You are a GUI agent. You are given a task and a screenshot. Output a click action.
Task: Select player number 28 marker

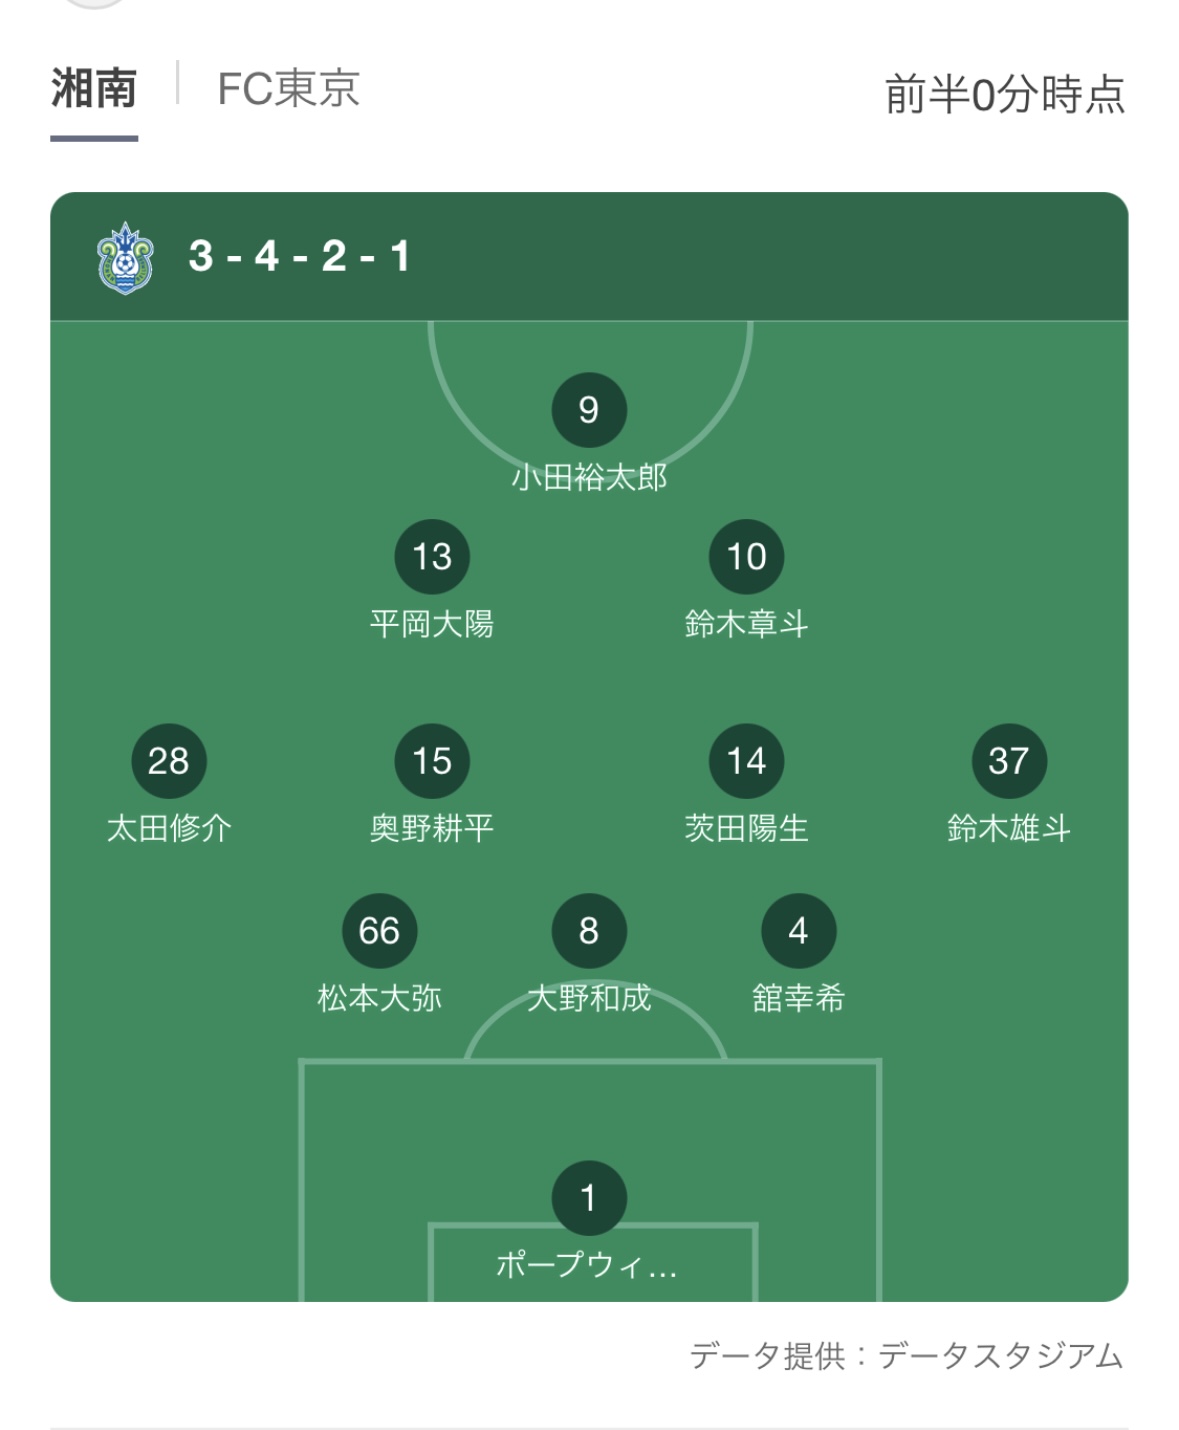168,761
